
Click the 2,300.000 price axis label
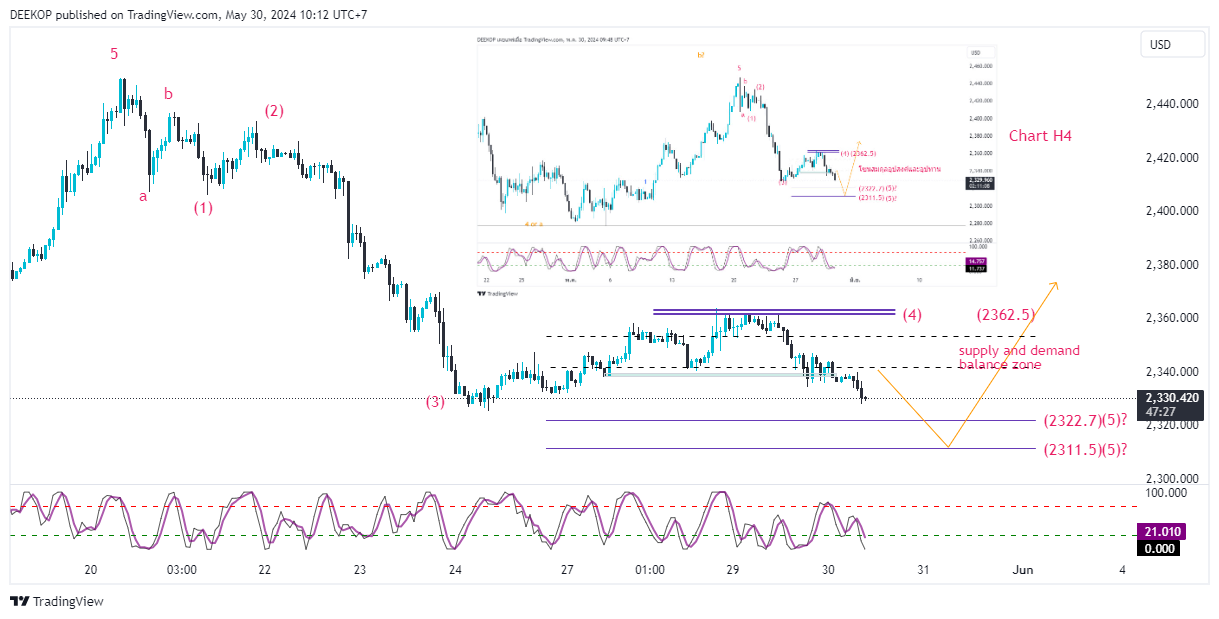point(1172,478)
